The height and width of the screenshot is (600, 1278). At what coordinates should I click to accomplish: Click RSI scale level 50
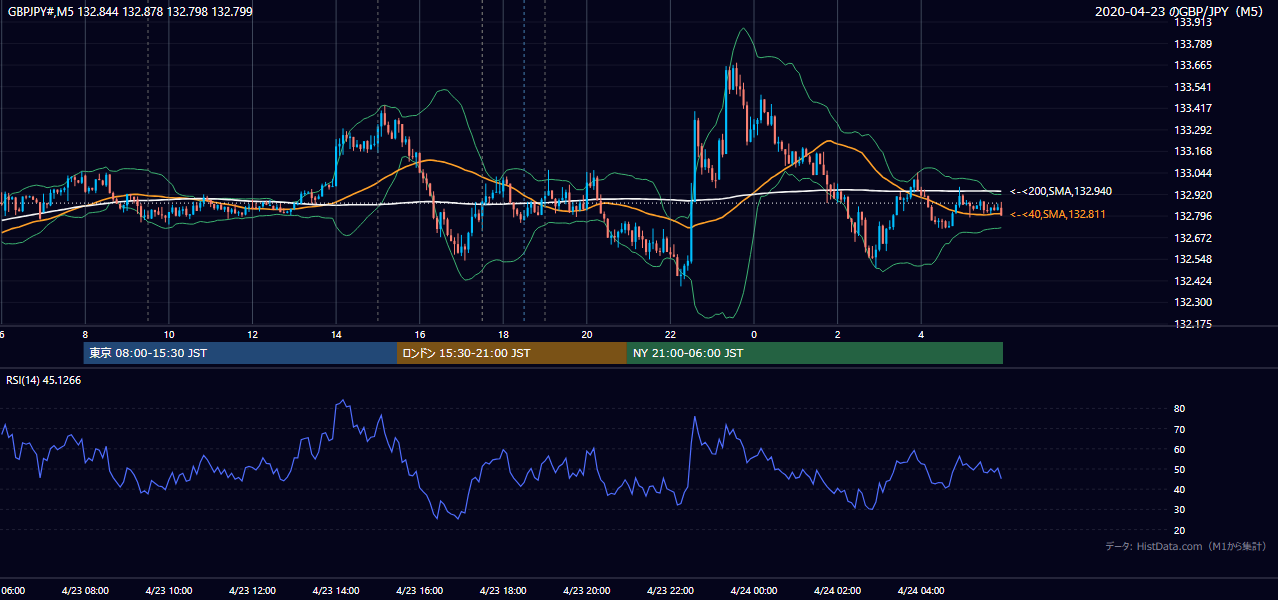coord(1180,469)
